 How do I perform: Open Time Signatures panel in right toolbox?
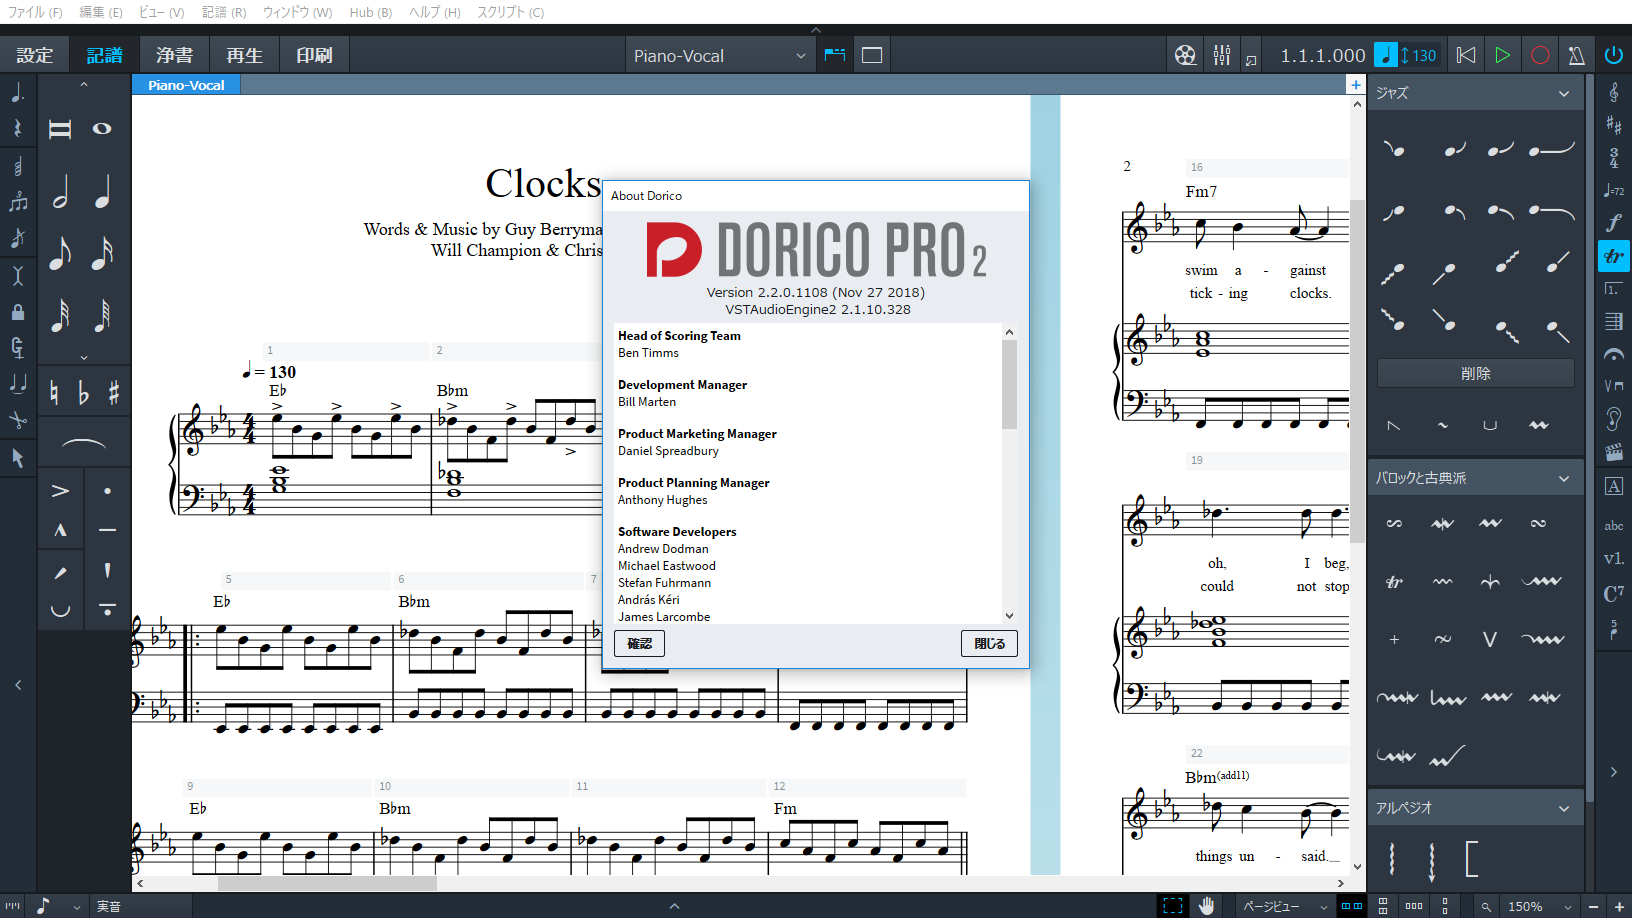(1614, 157)
